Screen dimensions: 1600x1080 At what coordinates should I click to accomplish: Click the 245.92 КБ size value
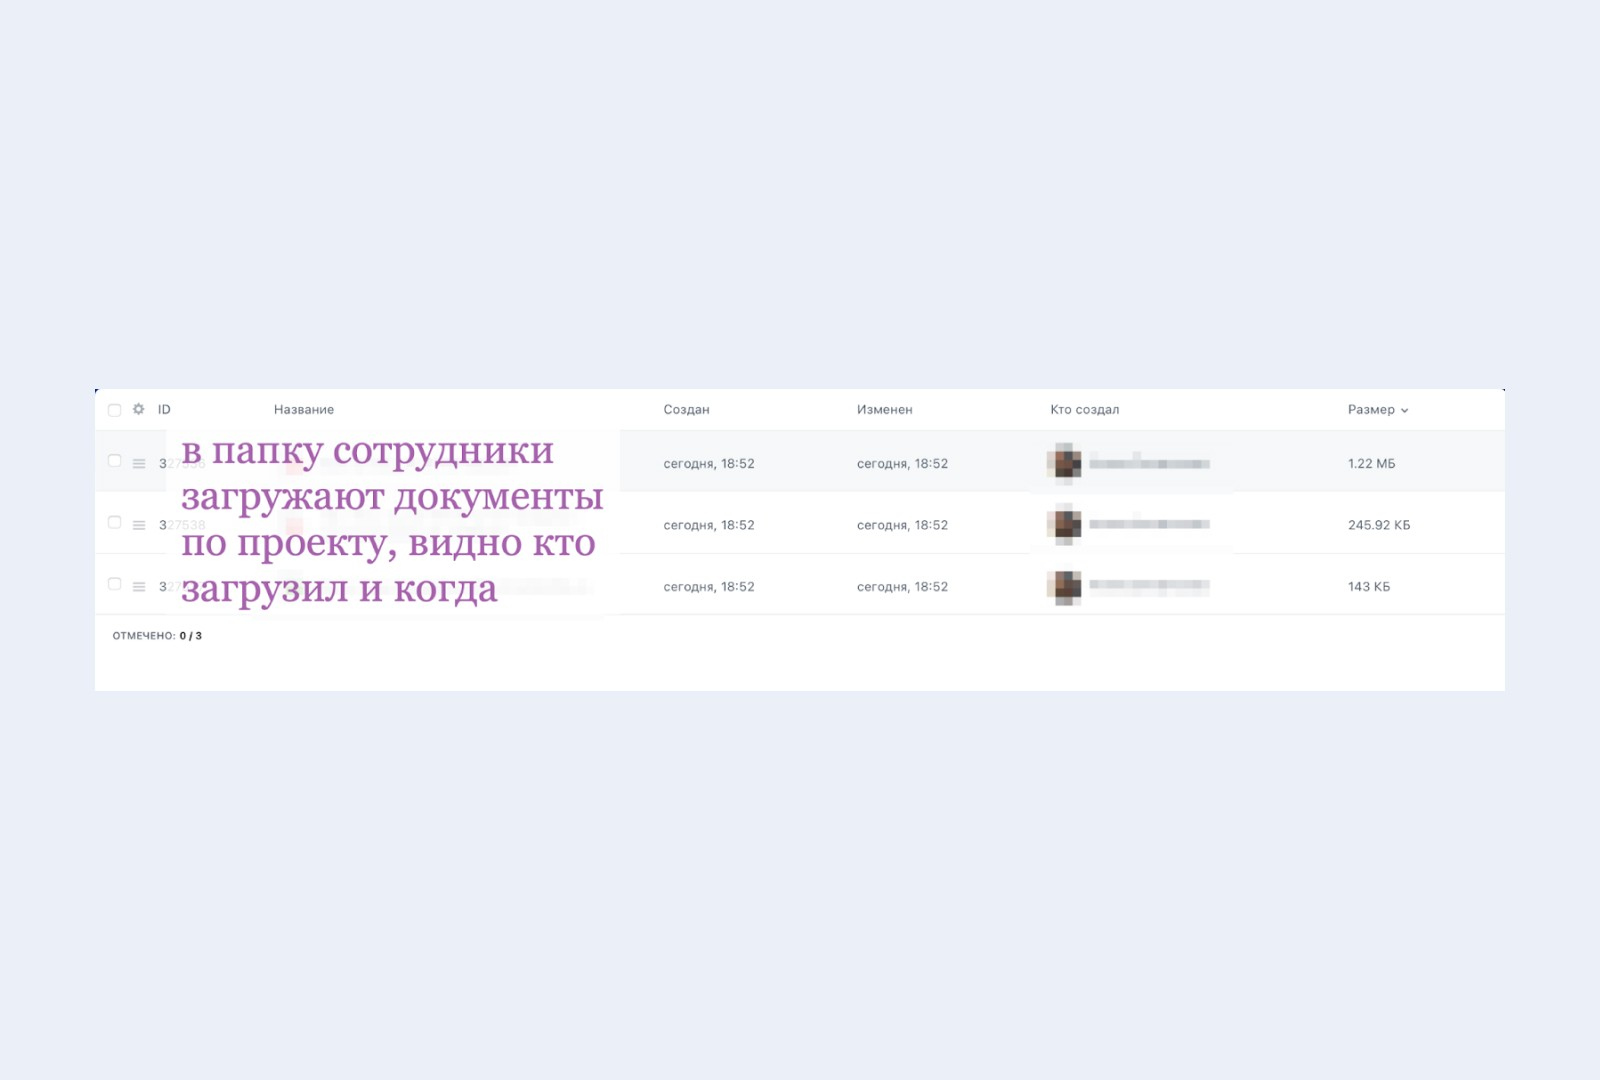click(x=1379, y=525)
